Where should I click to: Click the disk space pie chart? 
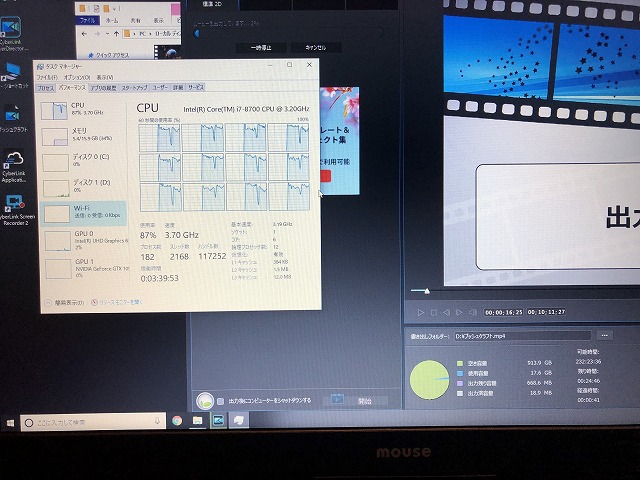(429, 380)
